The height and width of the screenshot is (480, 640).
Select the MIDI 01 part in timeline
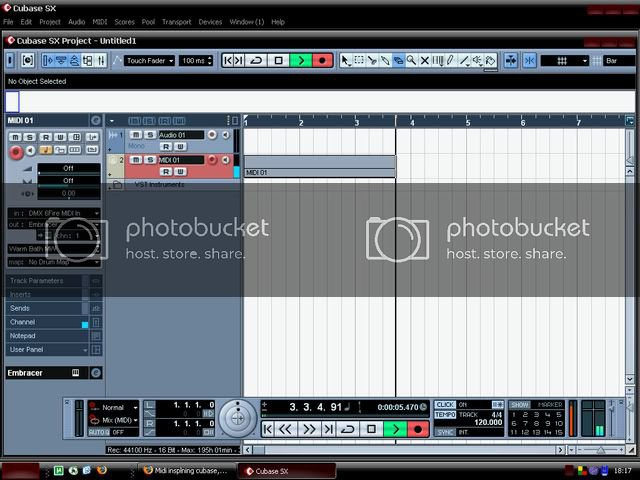[x=320, y=167]
